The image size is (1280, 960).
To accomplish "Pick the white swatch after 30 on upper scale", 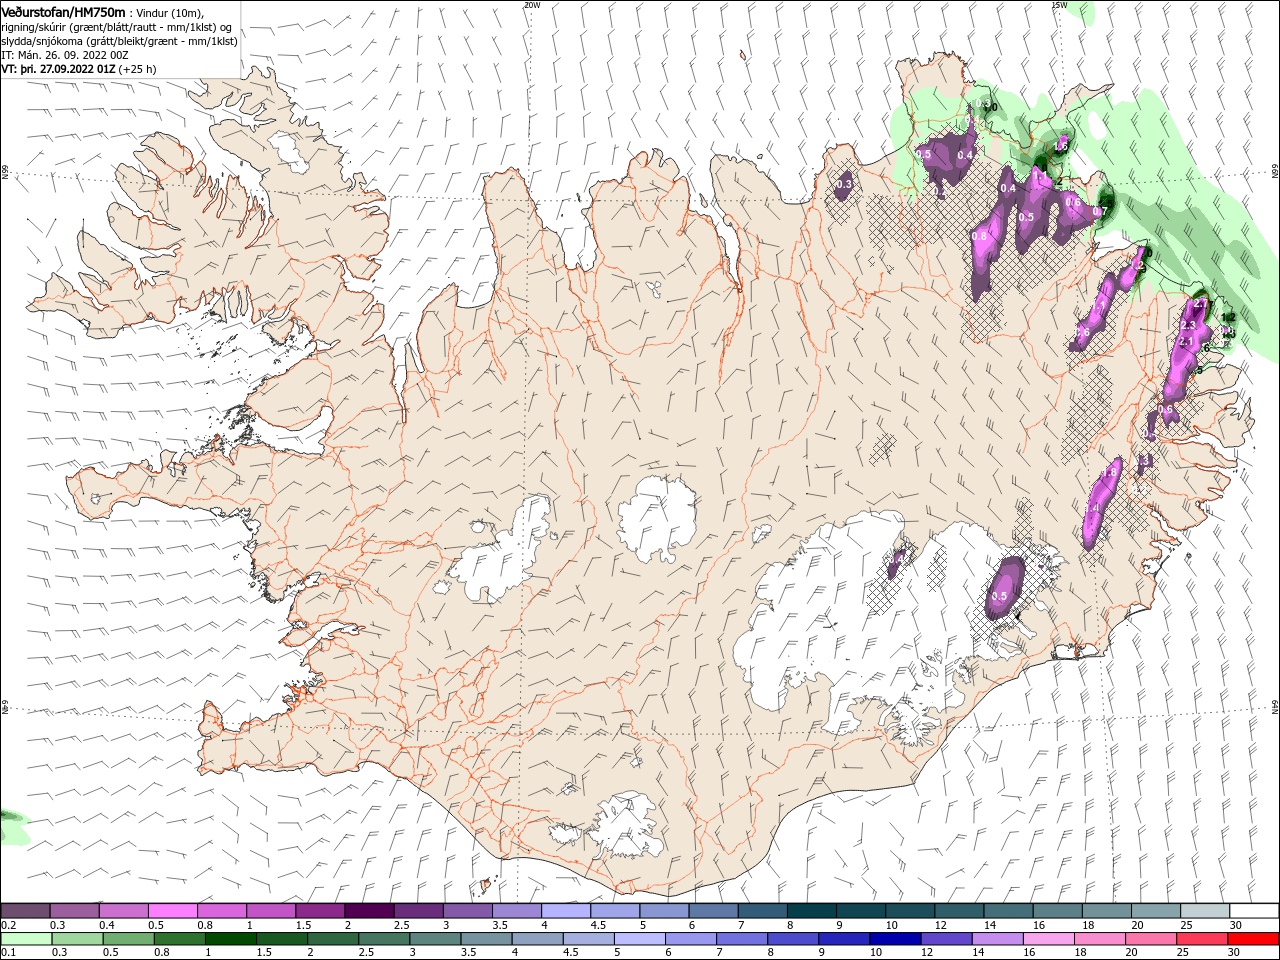I will pyautogui.click(x=1254, y=911).
